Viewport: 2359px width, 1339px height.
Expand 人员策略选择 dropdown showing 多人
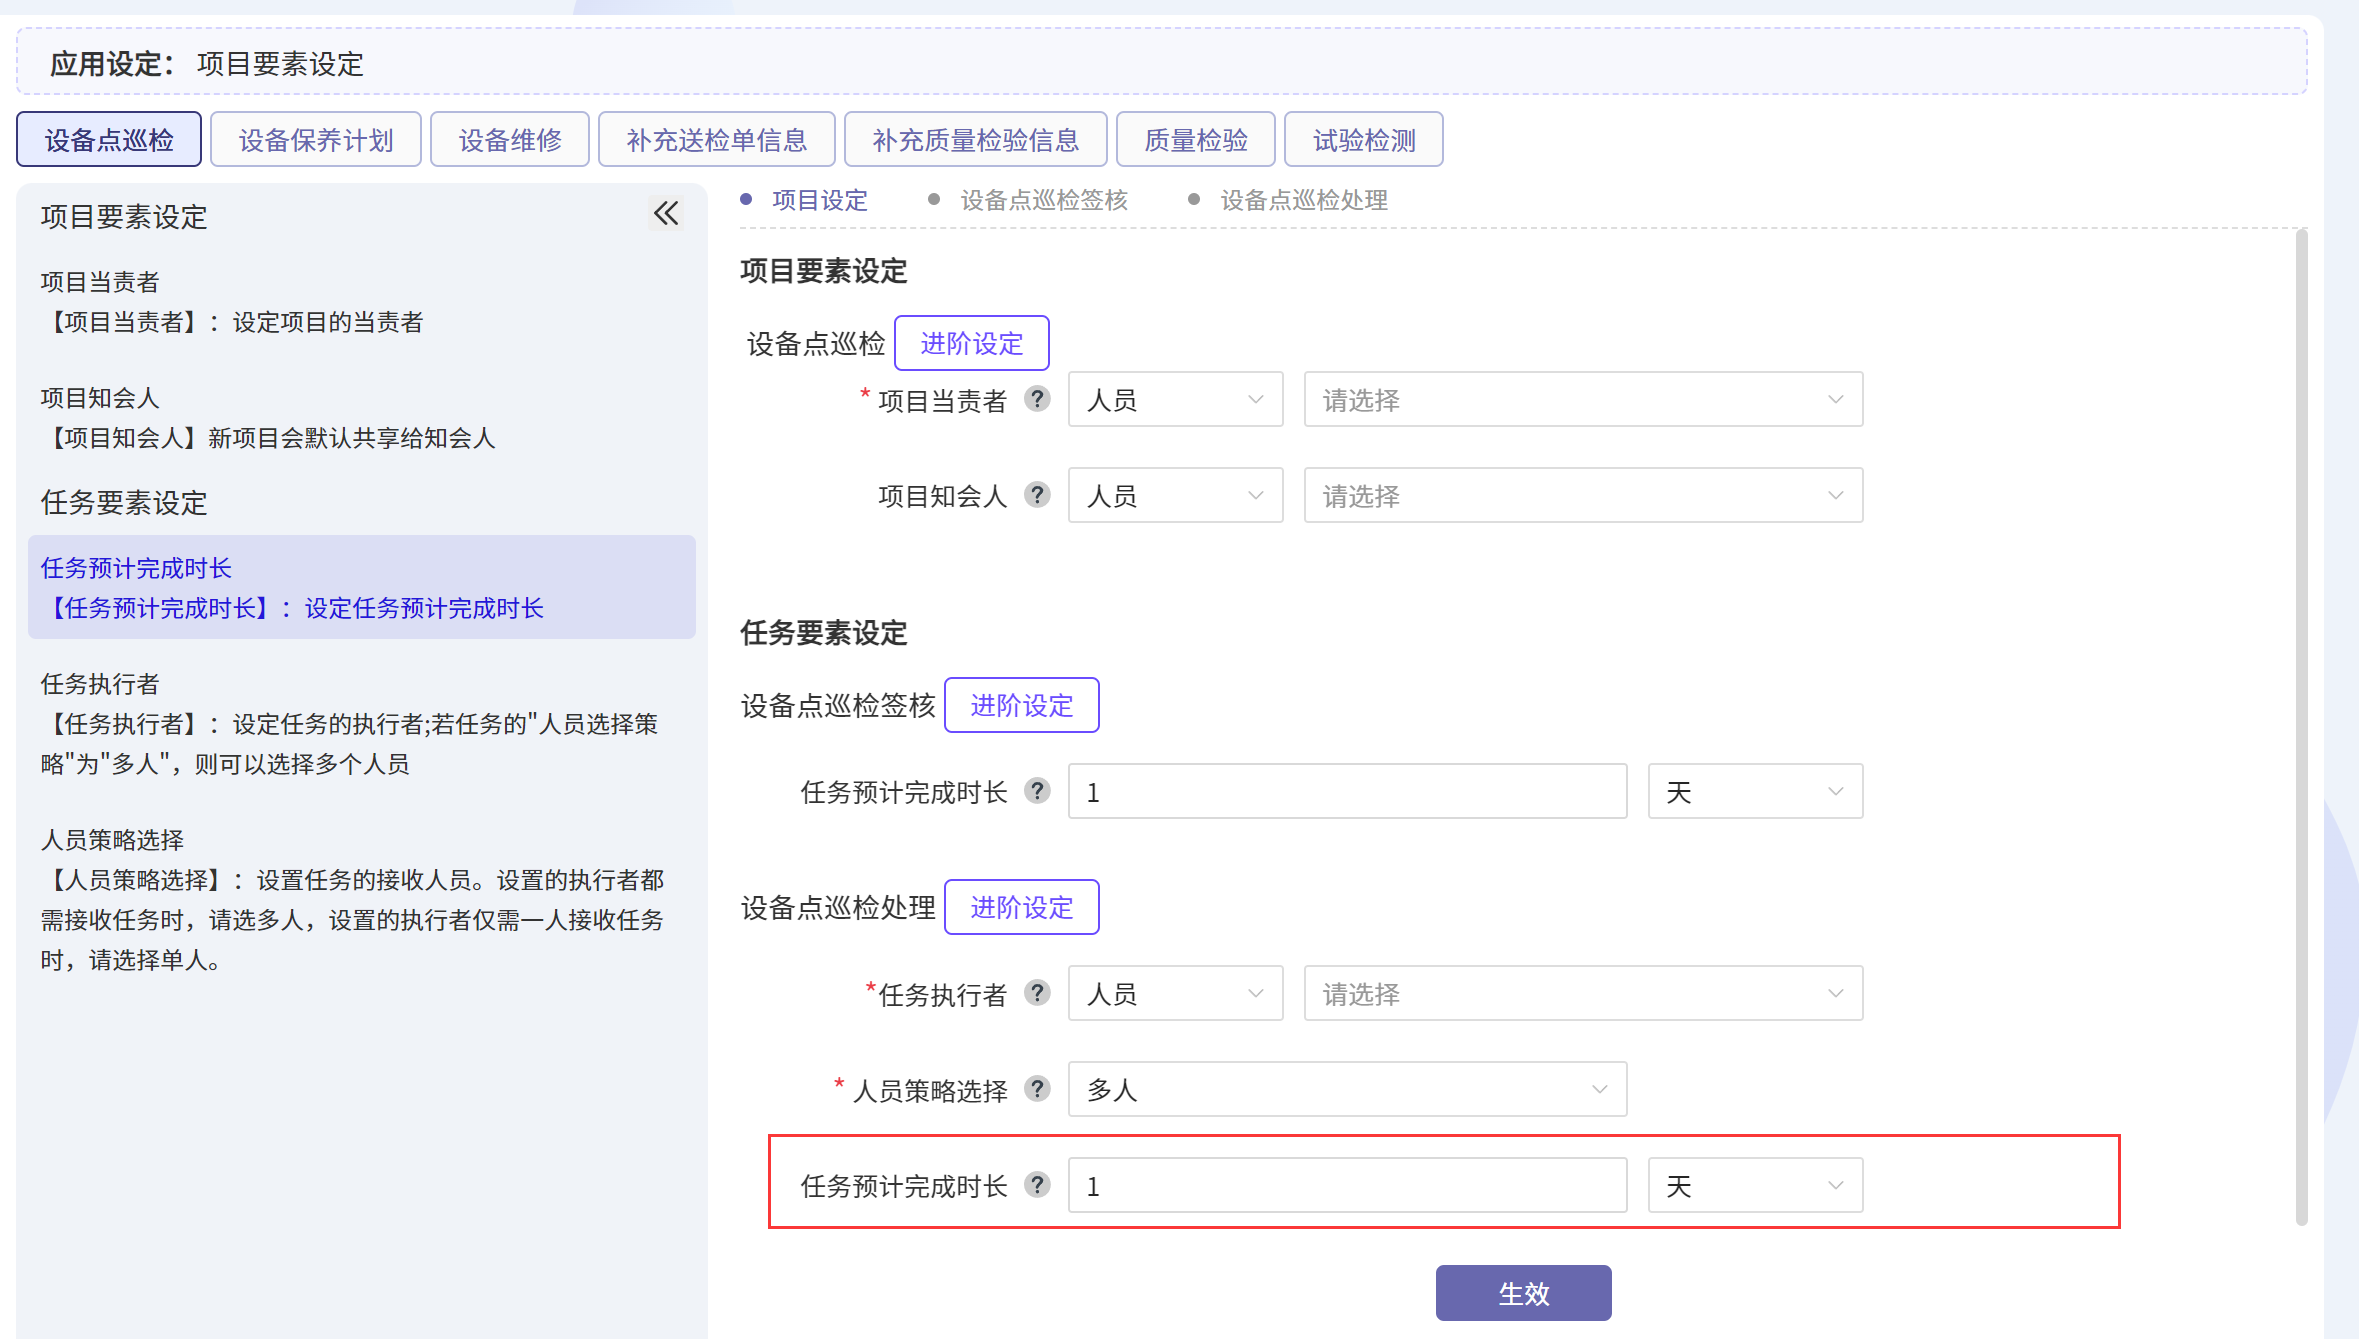(1347, 1089)
